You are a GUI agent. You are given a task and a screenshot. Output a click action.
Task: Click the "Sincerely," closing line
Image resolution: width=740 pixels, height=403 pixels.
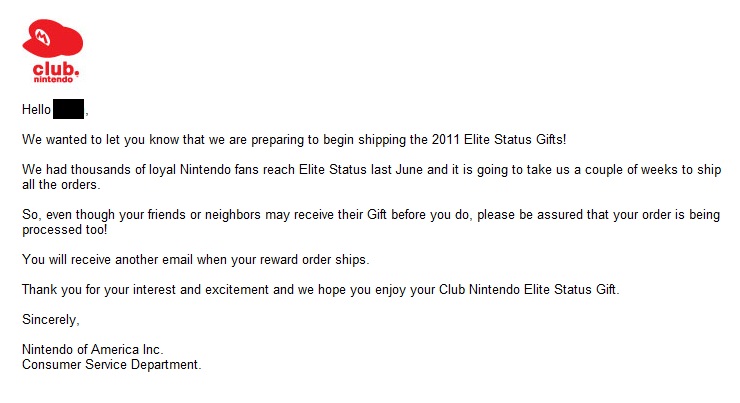(50, 320)
